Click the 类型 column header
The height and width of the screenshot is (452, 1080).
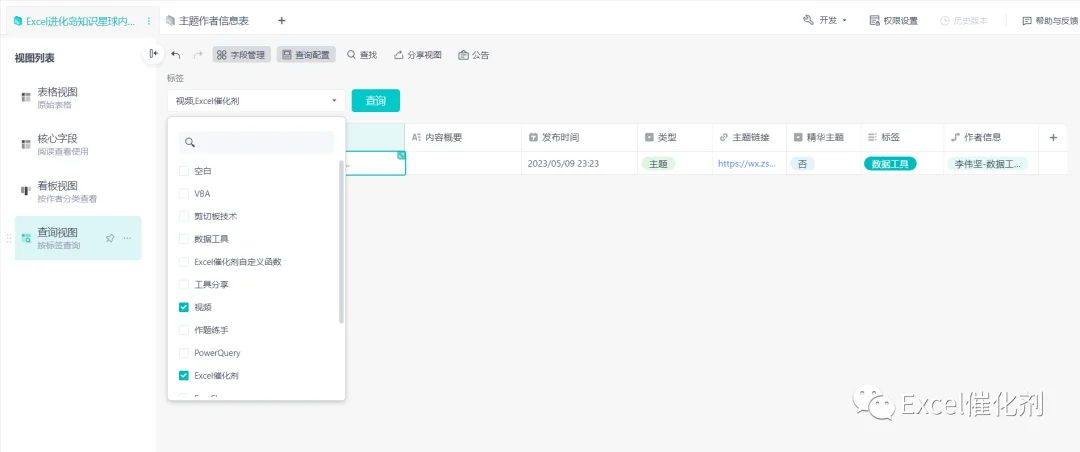coord(674,138)
